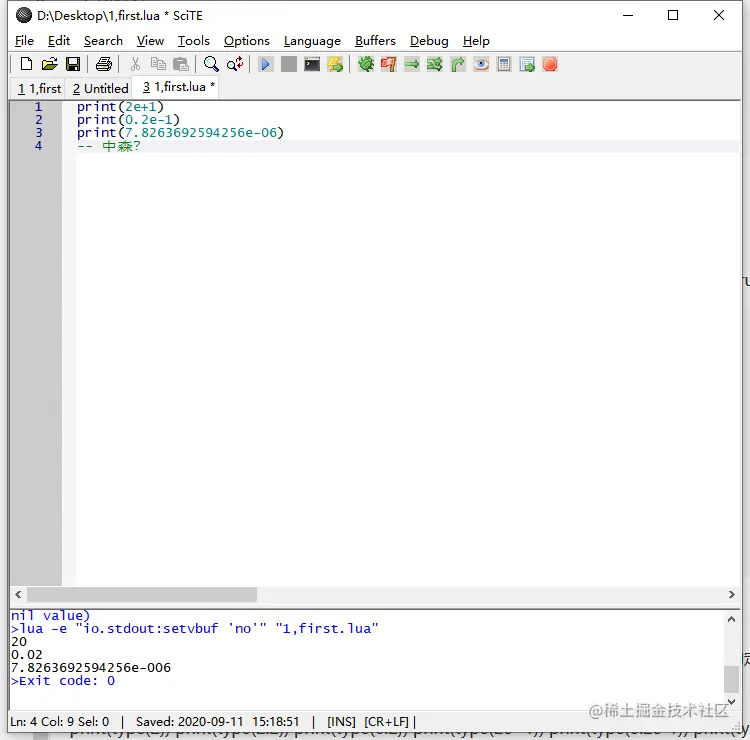Click line number 1 in margin
The height and width of the screenshot is (740, 750).
pos(38,107)
